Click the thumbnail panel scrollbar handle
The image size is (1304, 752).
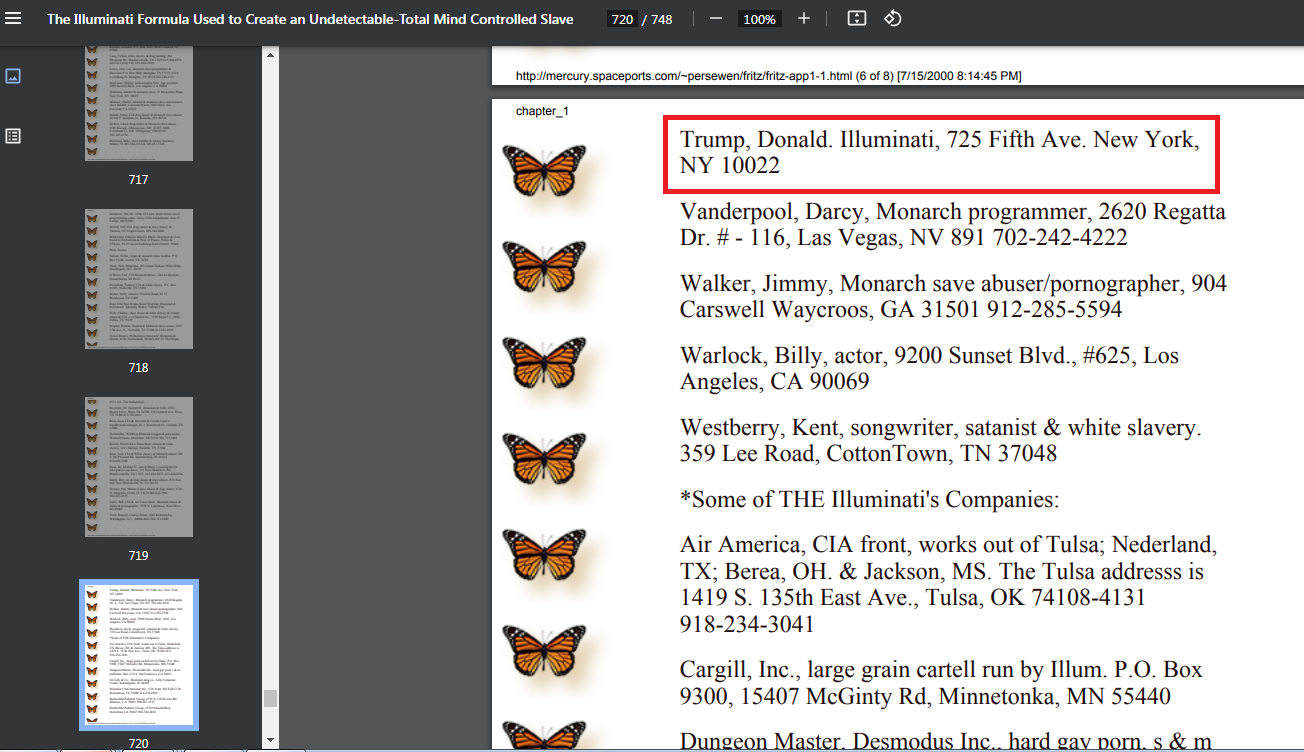(270, 698)
